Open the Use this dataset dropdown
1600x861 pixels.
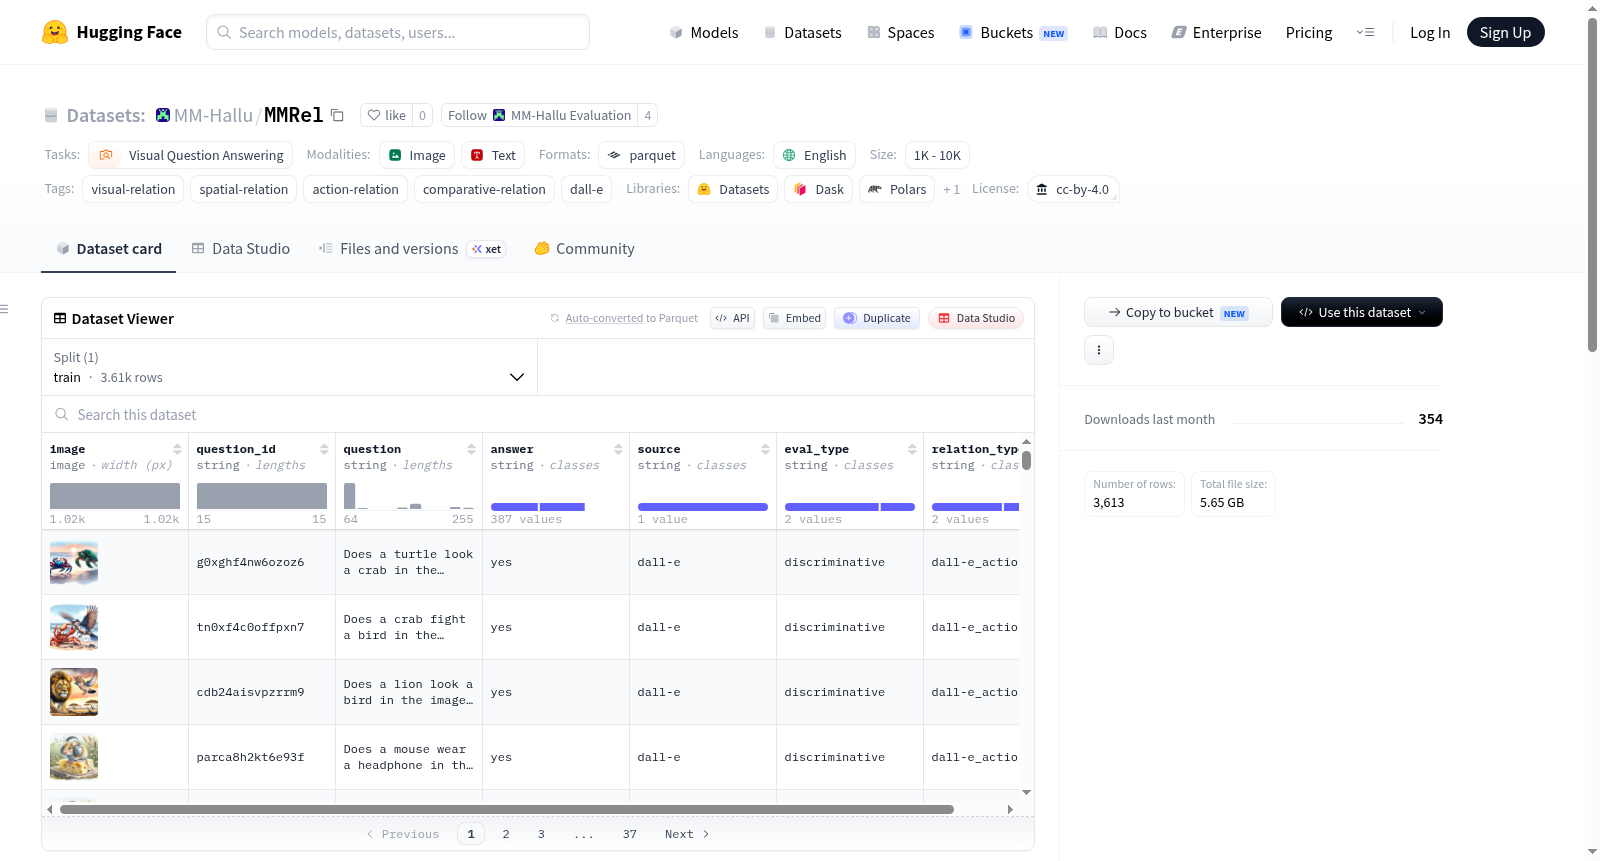(1362, 312)
